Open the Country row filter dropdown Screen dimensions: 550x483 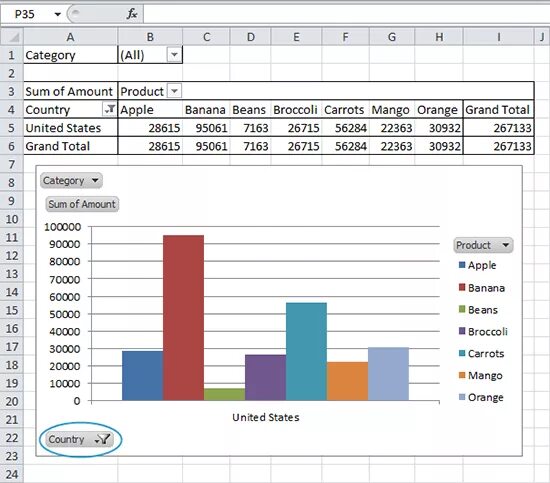click(x=109, y=109)
